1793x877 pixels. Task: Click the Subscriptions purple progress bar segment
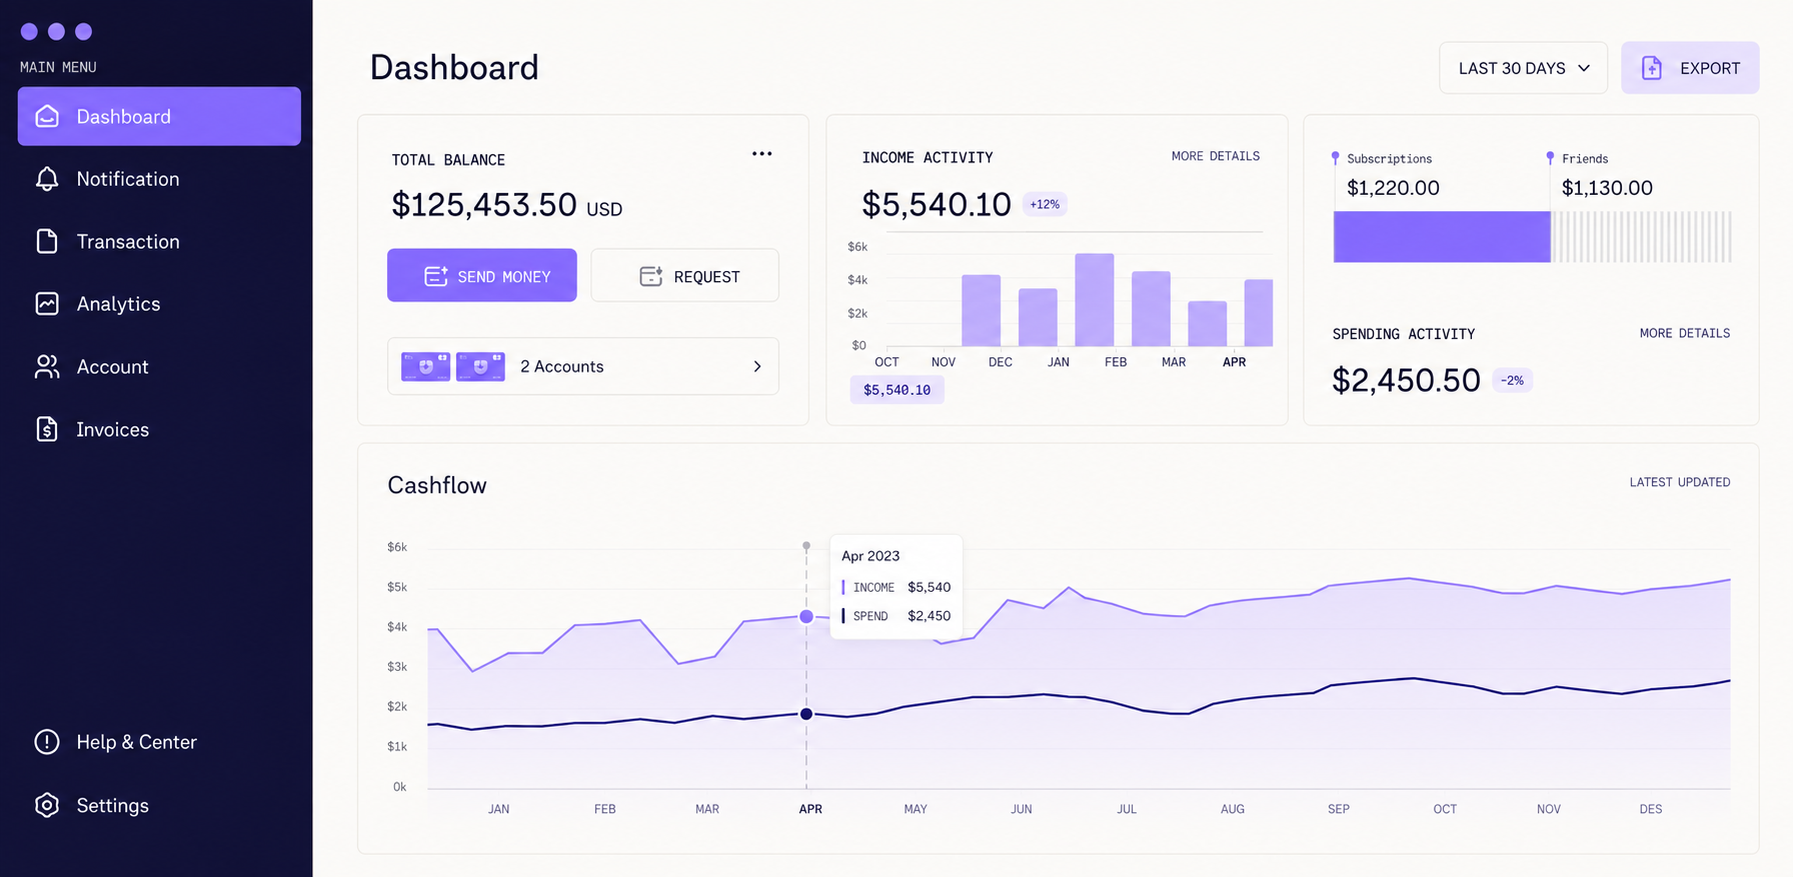tap(1442, 237)
